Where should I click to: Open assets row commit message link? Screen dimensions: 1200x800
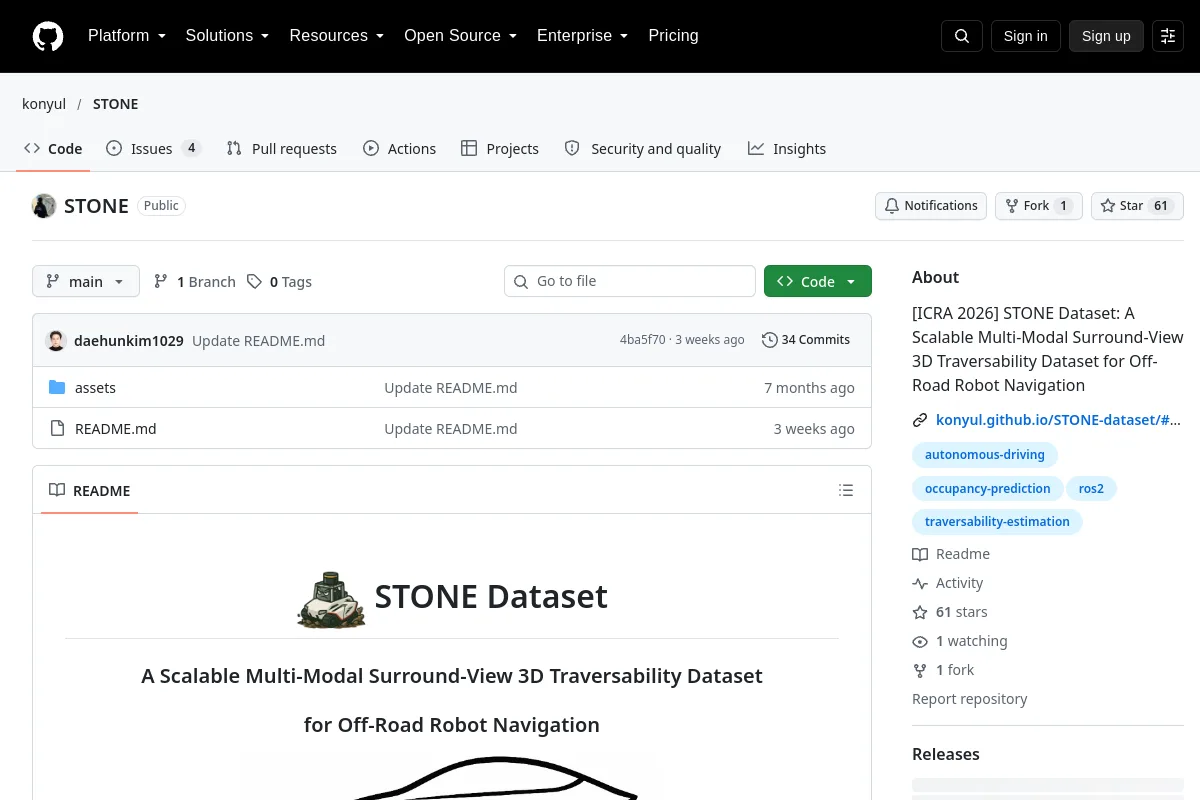click(451, 388)
